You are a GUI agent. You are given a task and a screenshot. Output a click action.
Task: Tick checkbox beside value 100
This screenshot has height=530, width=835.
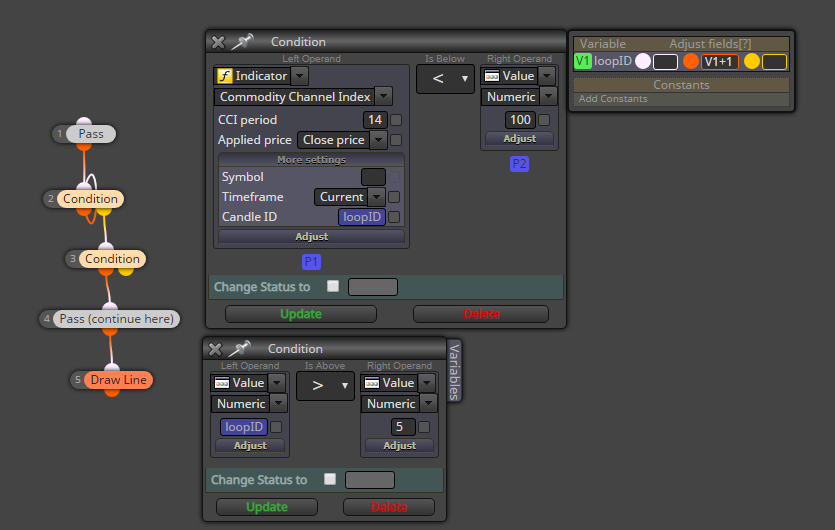[544, 120]
